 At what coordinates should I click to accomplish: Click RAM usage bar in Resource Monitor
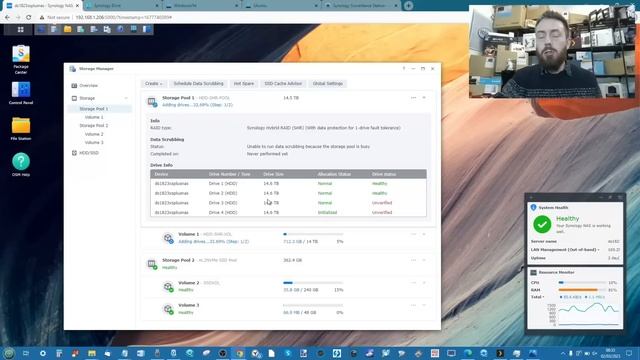[x=582, y=290]
